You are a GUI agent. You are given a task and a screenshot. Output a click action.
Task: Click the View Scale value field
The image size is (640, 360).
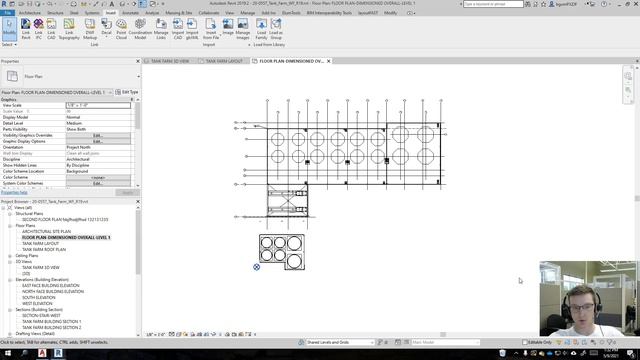[x=98, y=105]
